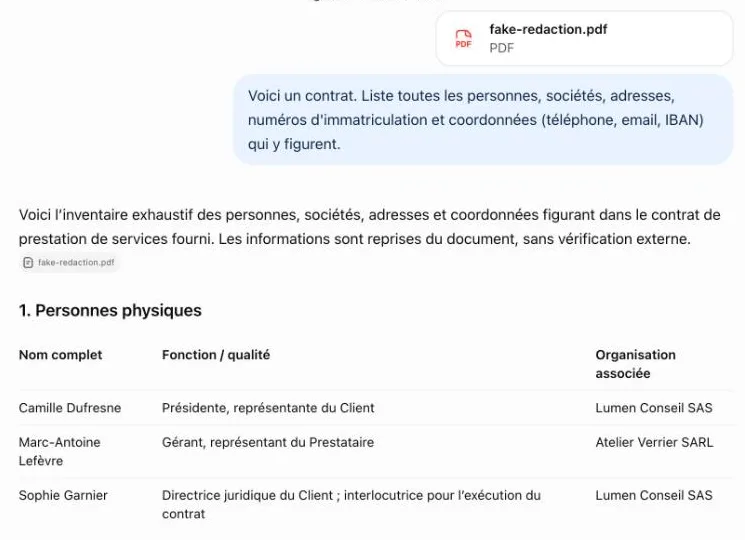Click the "Nom complet" column header
This screenshot has width=745, height=540.
60,355
